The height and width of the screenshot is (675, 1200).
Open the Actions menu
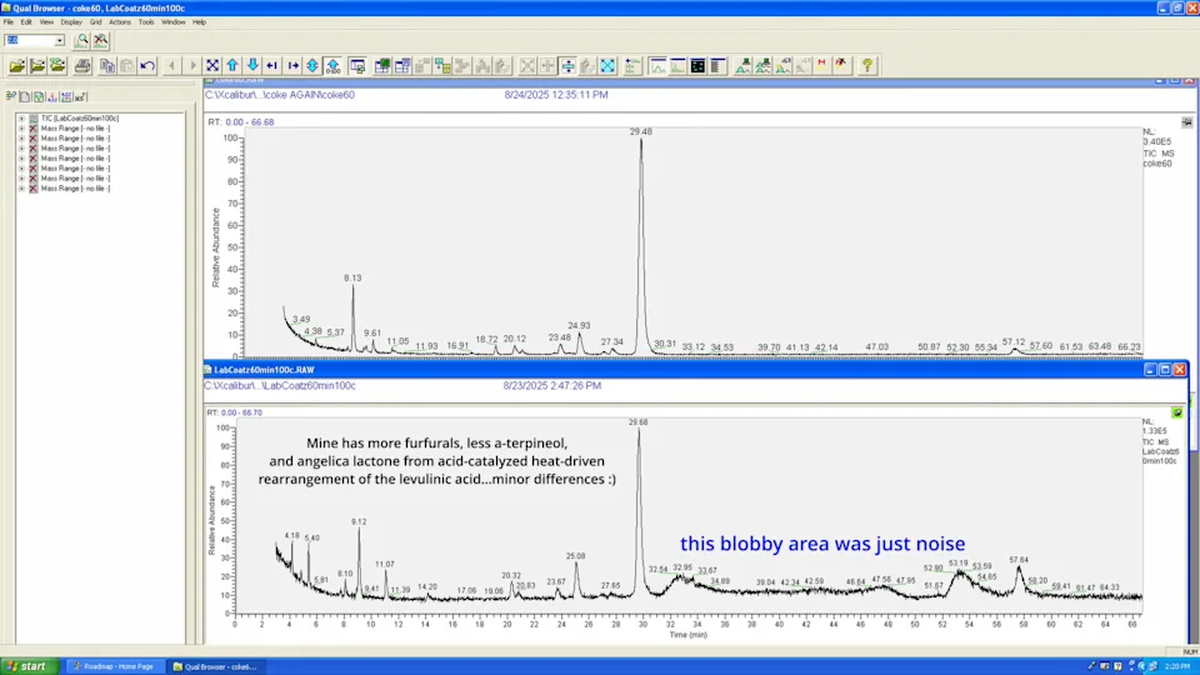click(120, 21)
